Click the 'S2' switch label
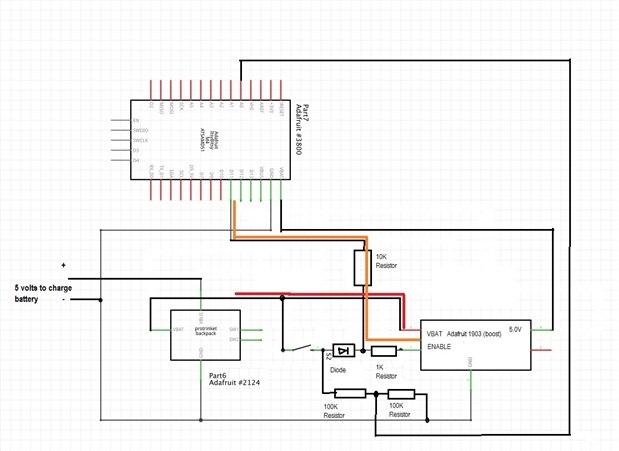Viewport: 619px width, 451px height. tap(328, 356)
